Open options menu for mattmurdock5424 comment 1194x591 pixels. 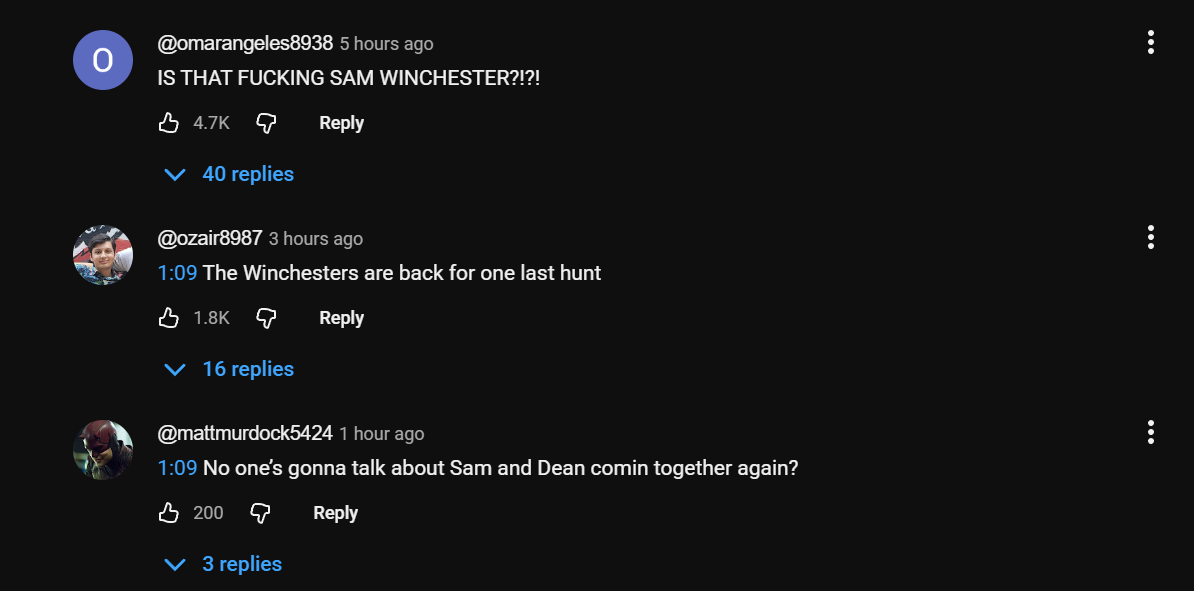(1151, 432)
